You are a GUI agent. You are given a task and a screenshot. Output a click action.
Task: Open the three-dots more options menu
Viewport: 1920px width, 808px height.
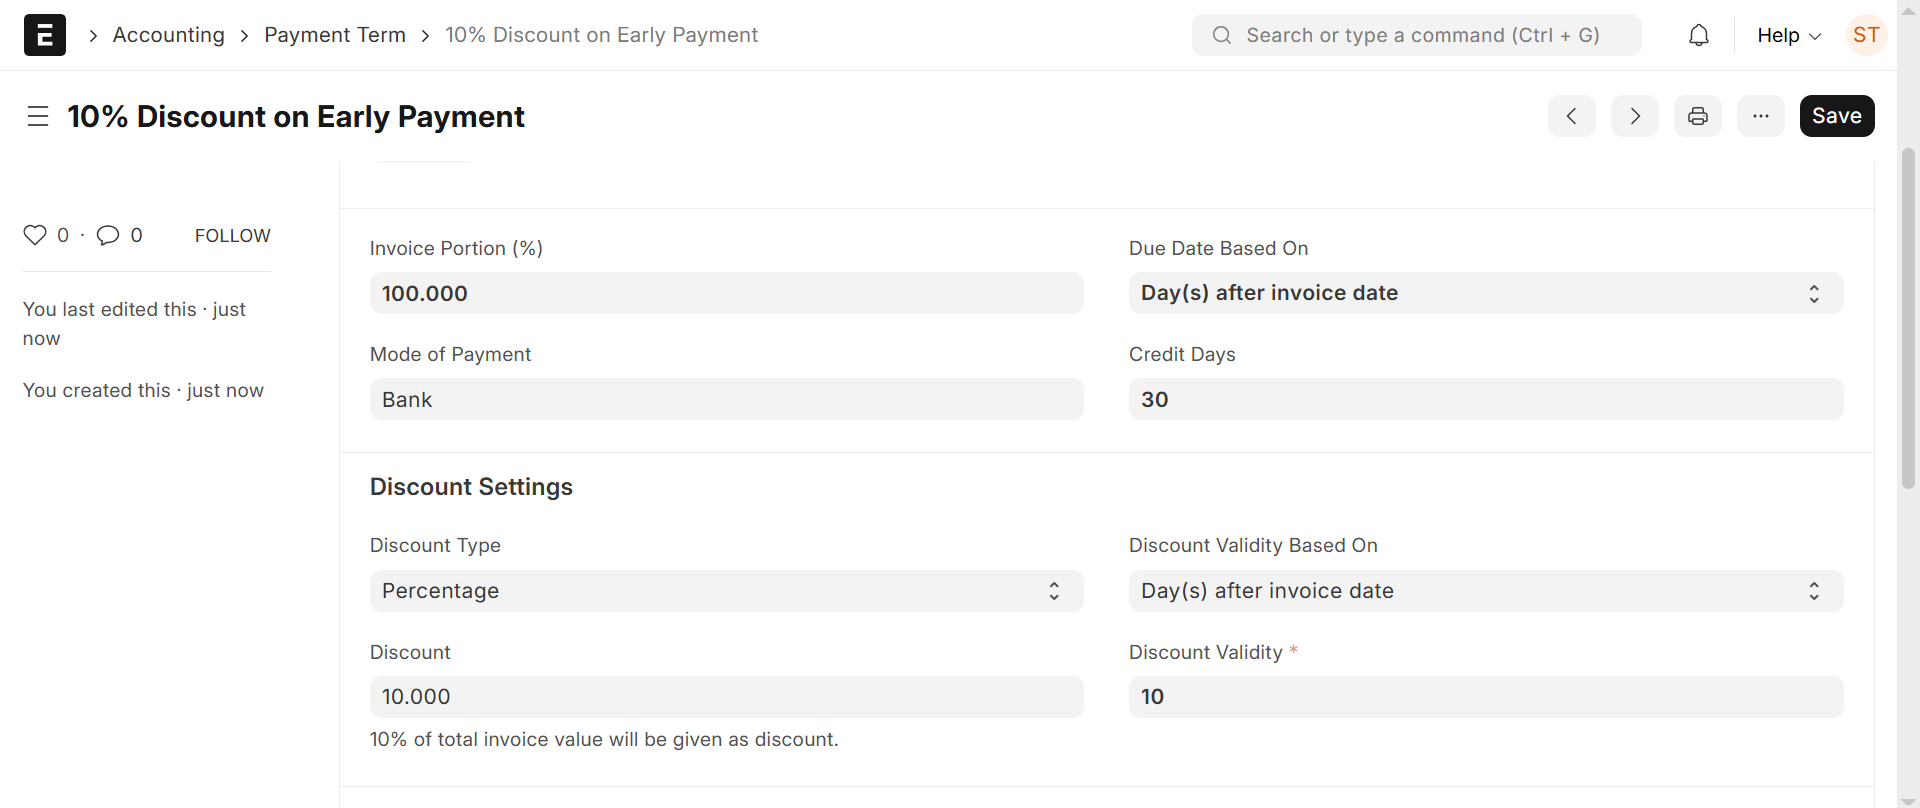[1761, 116]
